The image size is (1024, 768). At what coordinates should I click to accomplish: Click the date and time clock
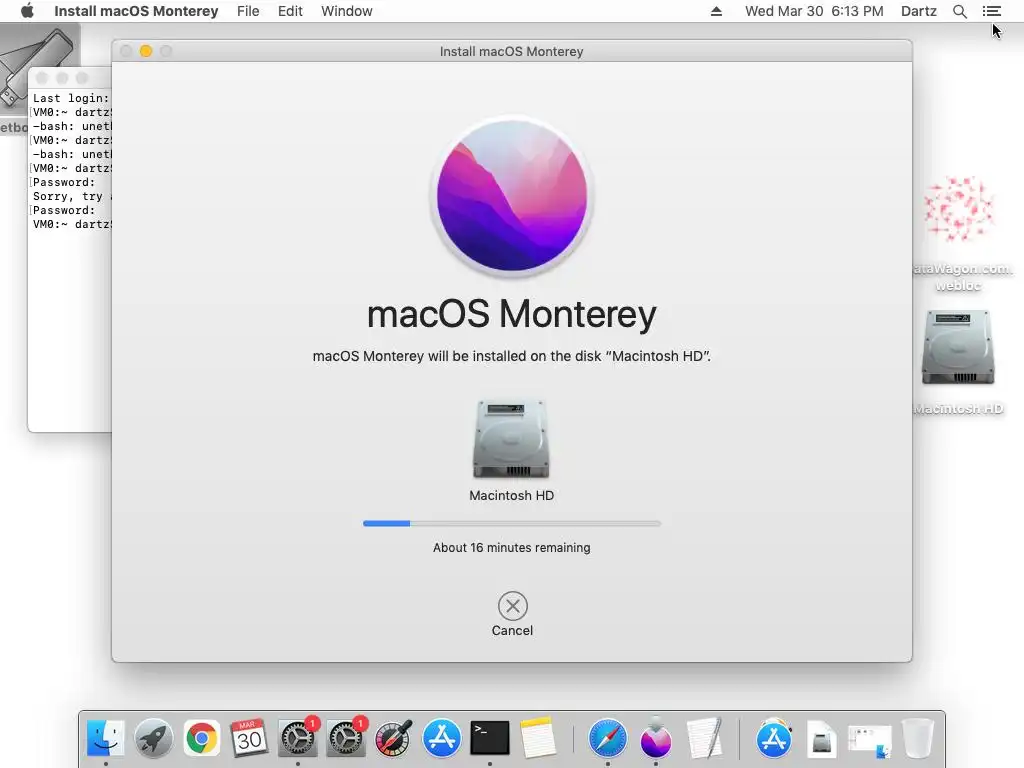[814, 11]
